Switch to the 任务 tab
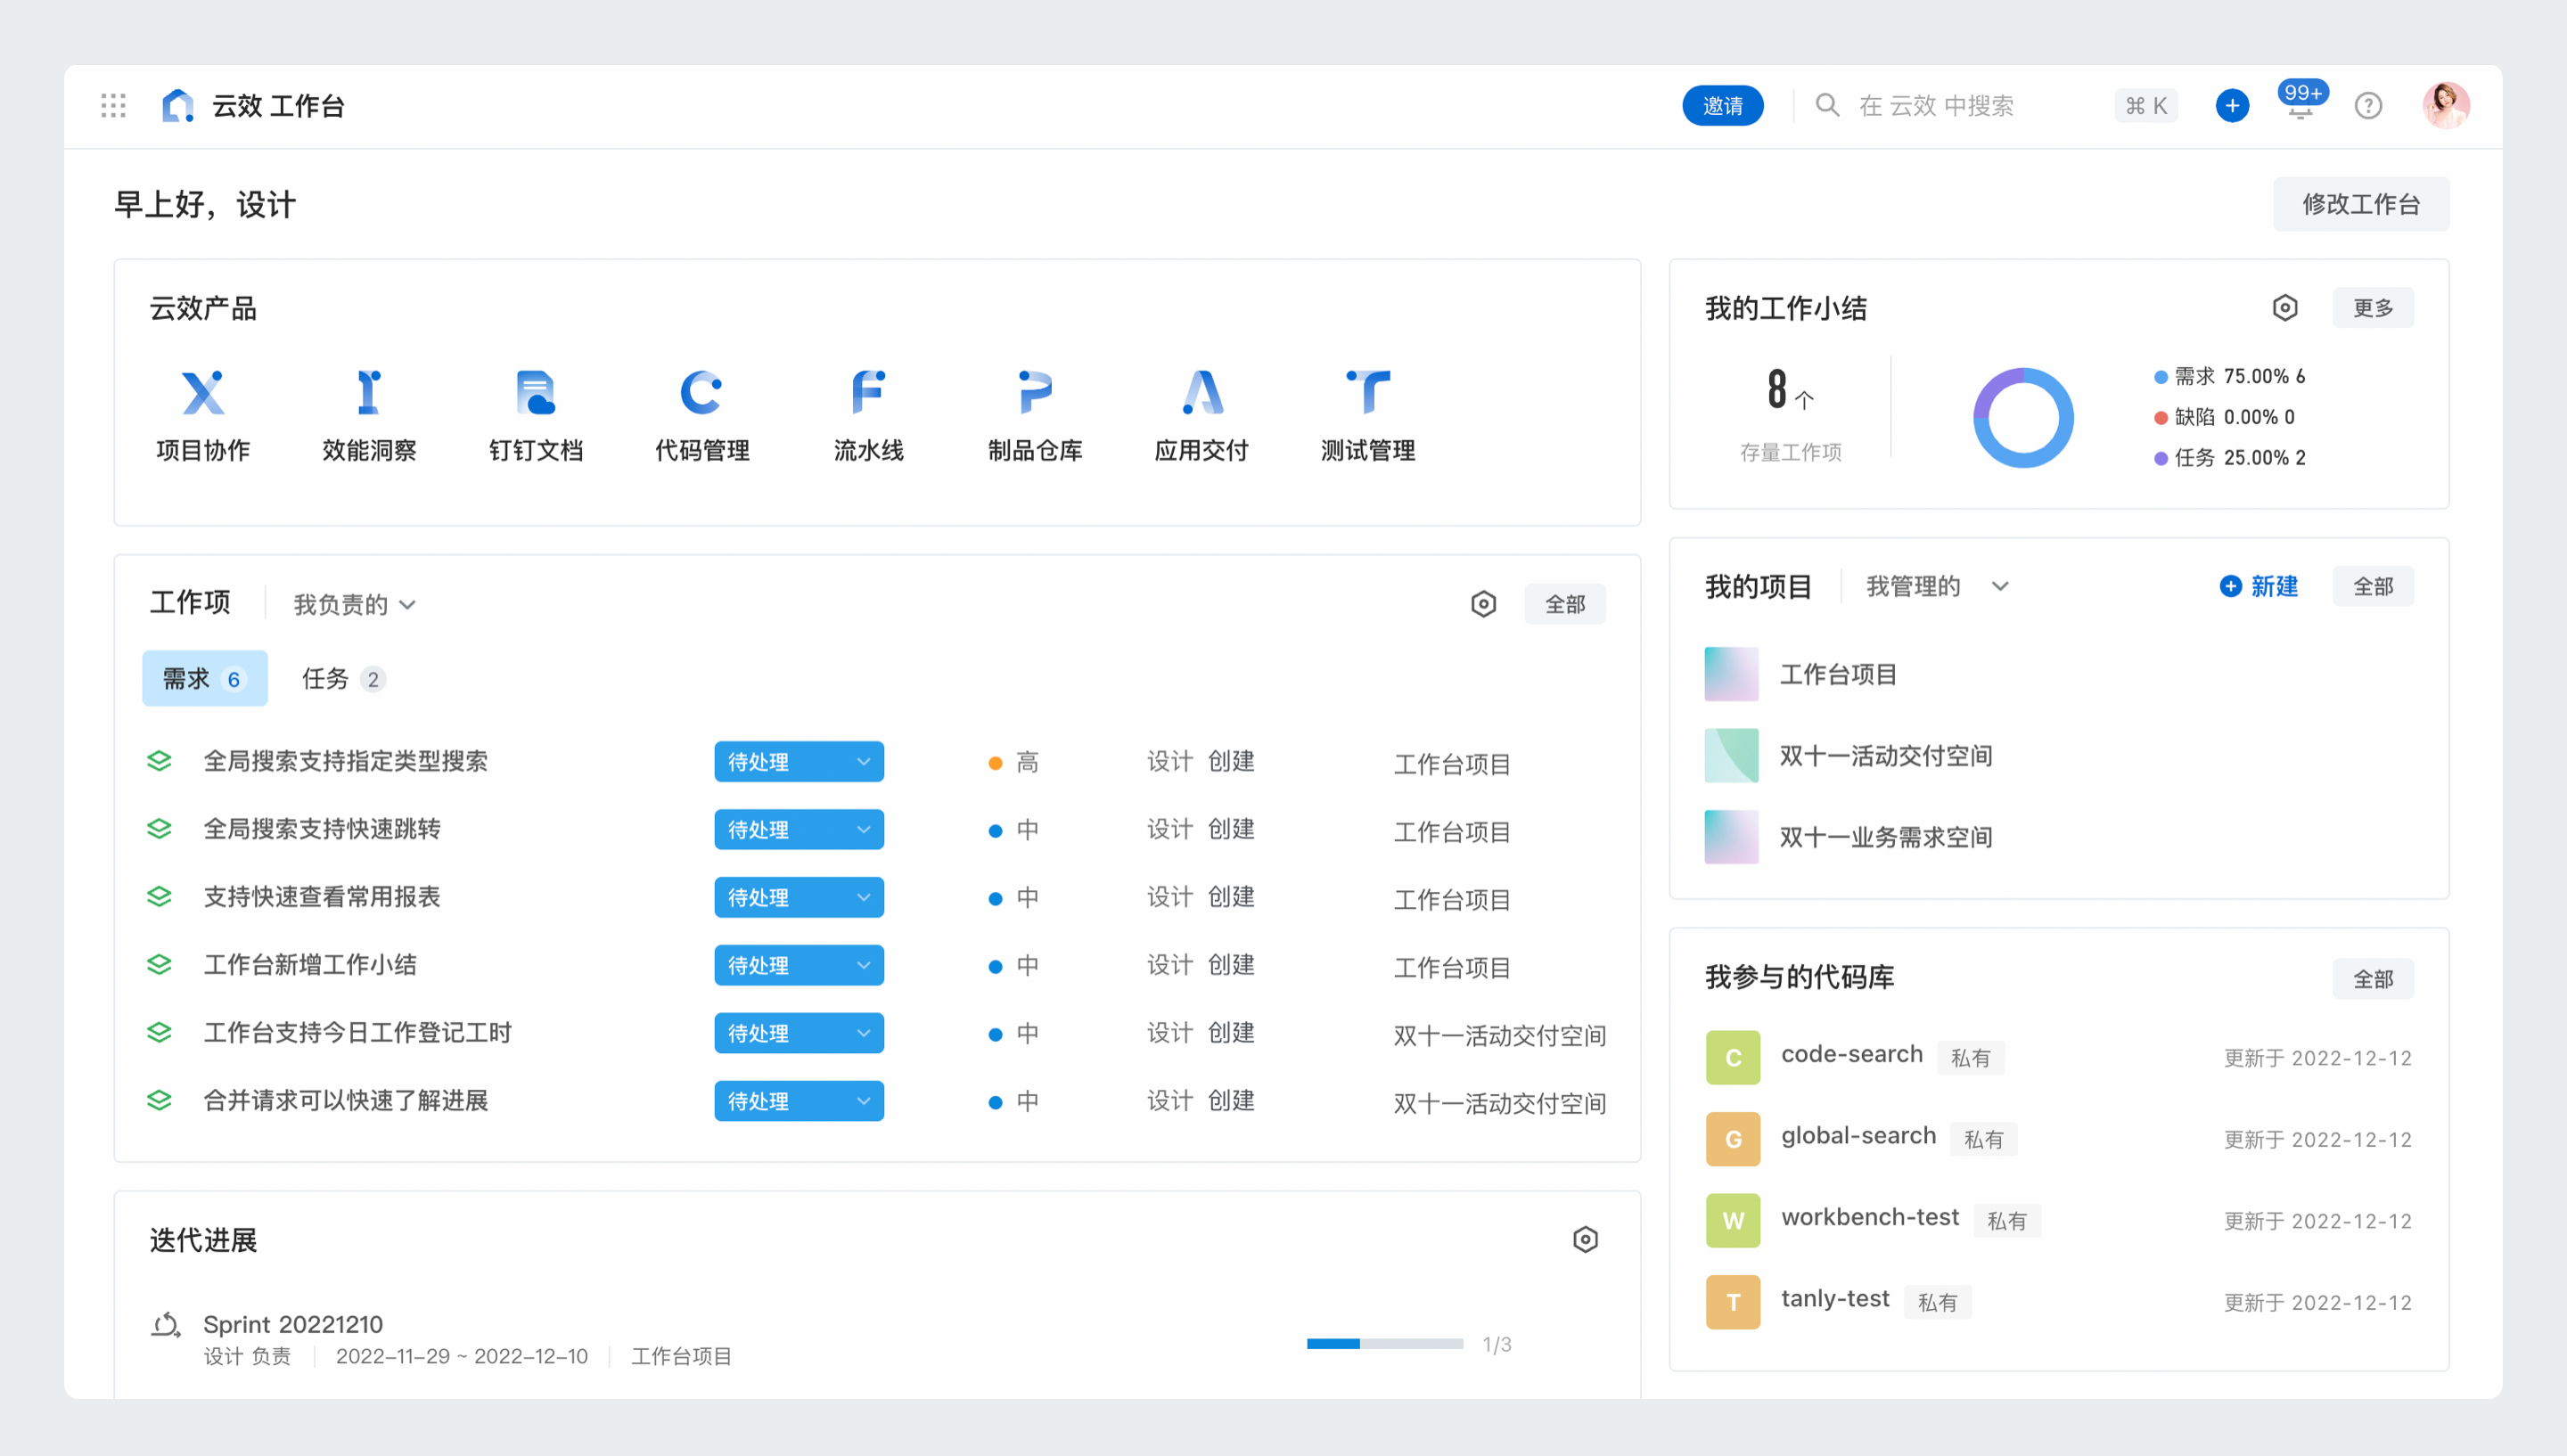The image size is (2567, 1456). (341, 679)
